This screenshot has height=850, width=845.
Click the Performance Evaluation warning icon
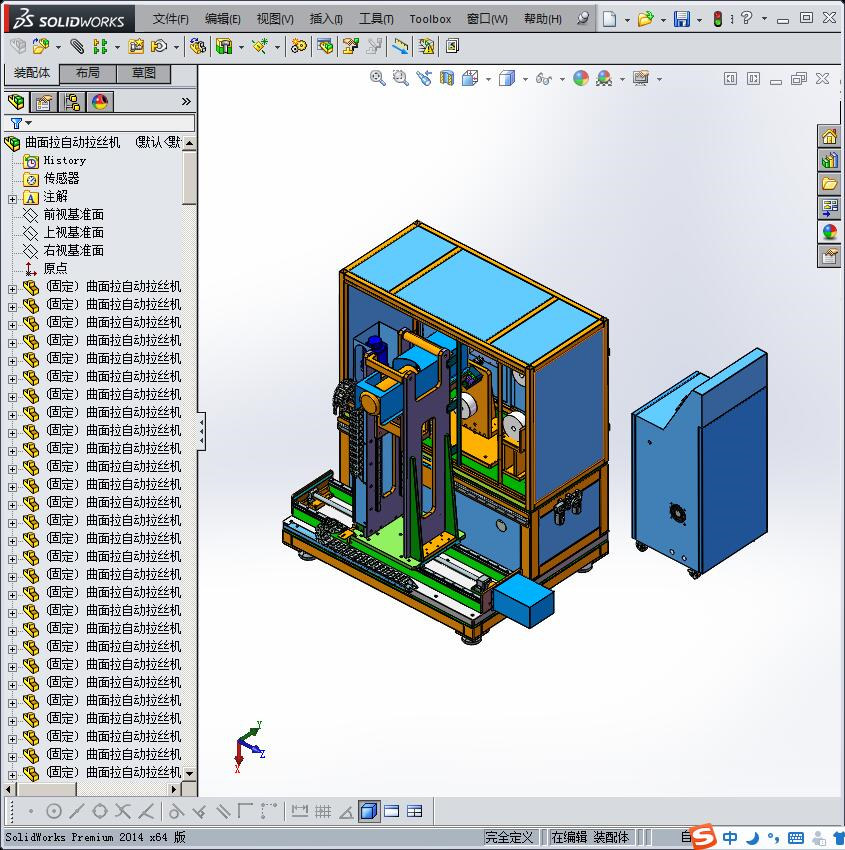(427, 47)
